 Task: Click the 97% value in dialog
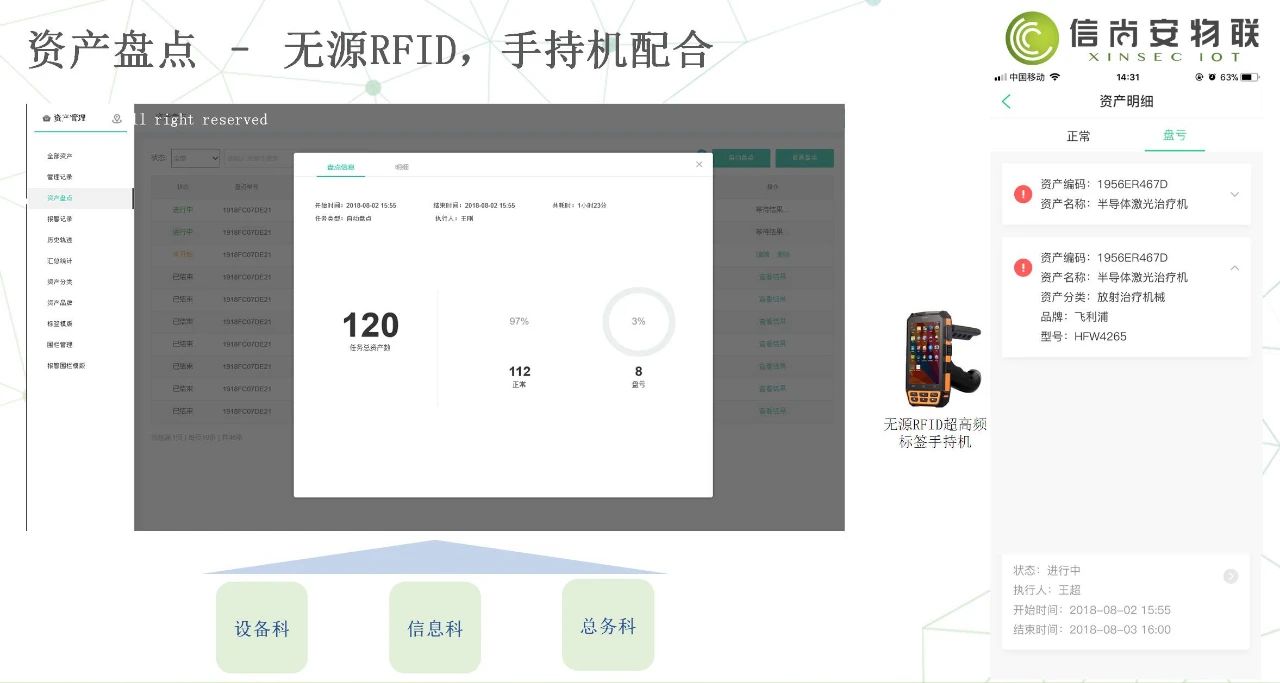pyautogui.click(x=519, y=321)
